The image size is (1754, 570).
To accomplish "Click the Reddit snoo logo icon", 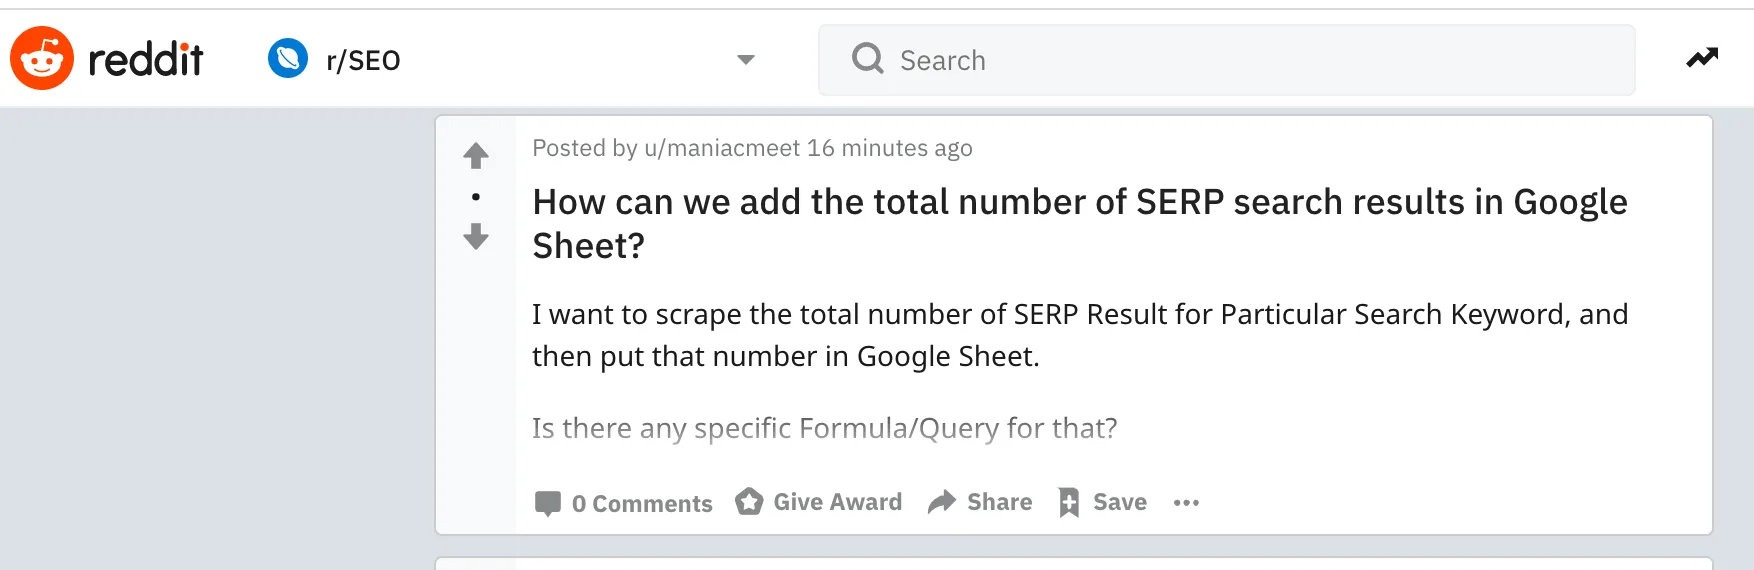I will coord(42,58).
